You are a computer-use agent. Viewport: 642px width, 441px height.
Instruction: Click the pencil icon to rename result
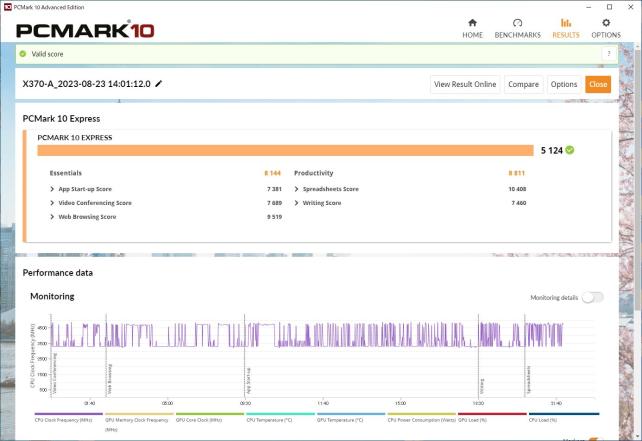tap(159, 84)
